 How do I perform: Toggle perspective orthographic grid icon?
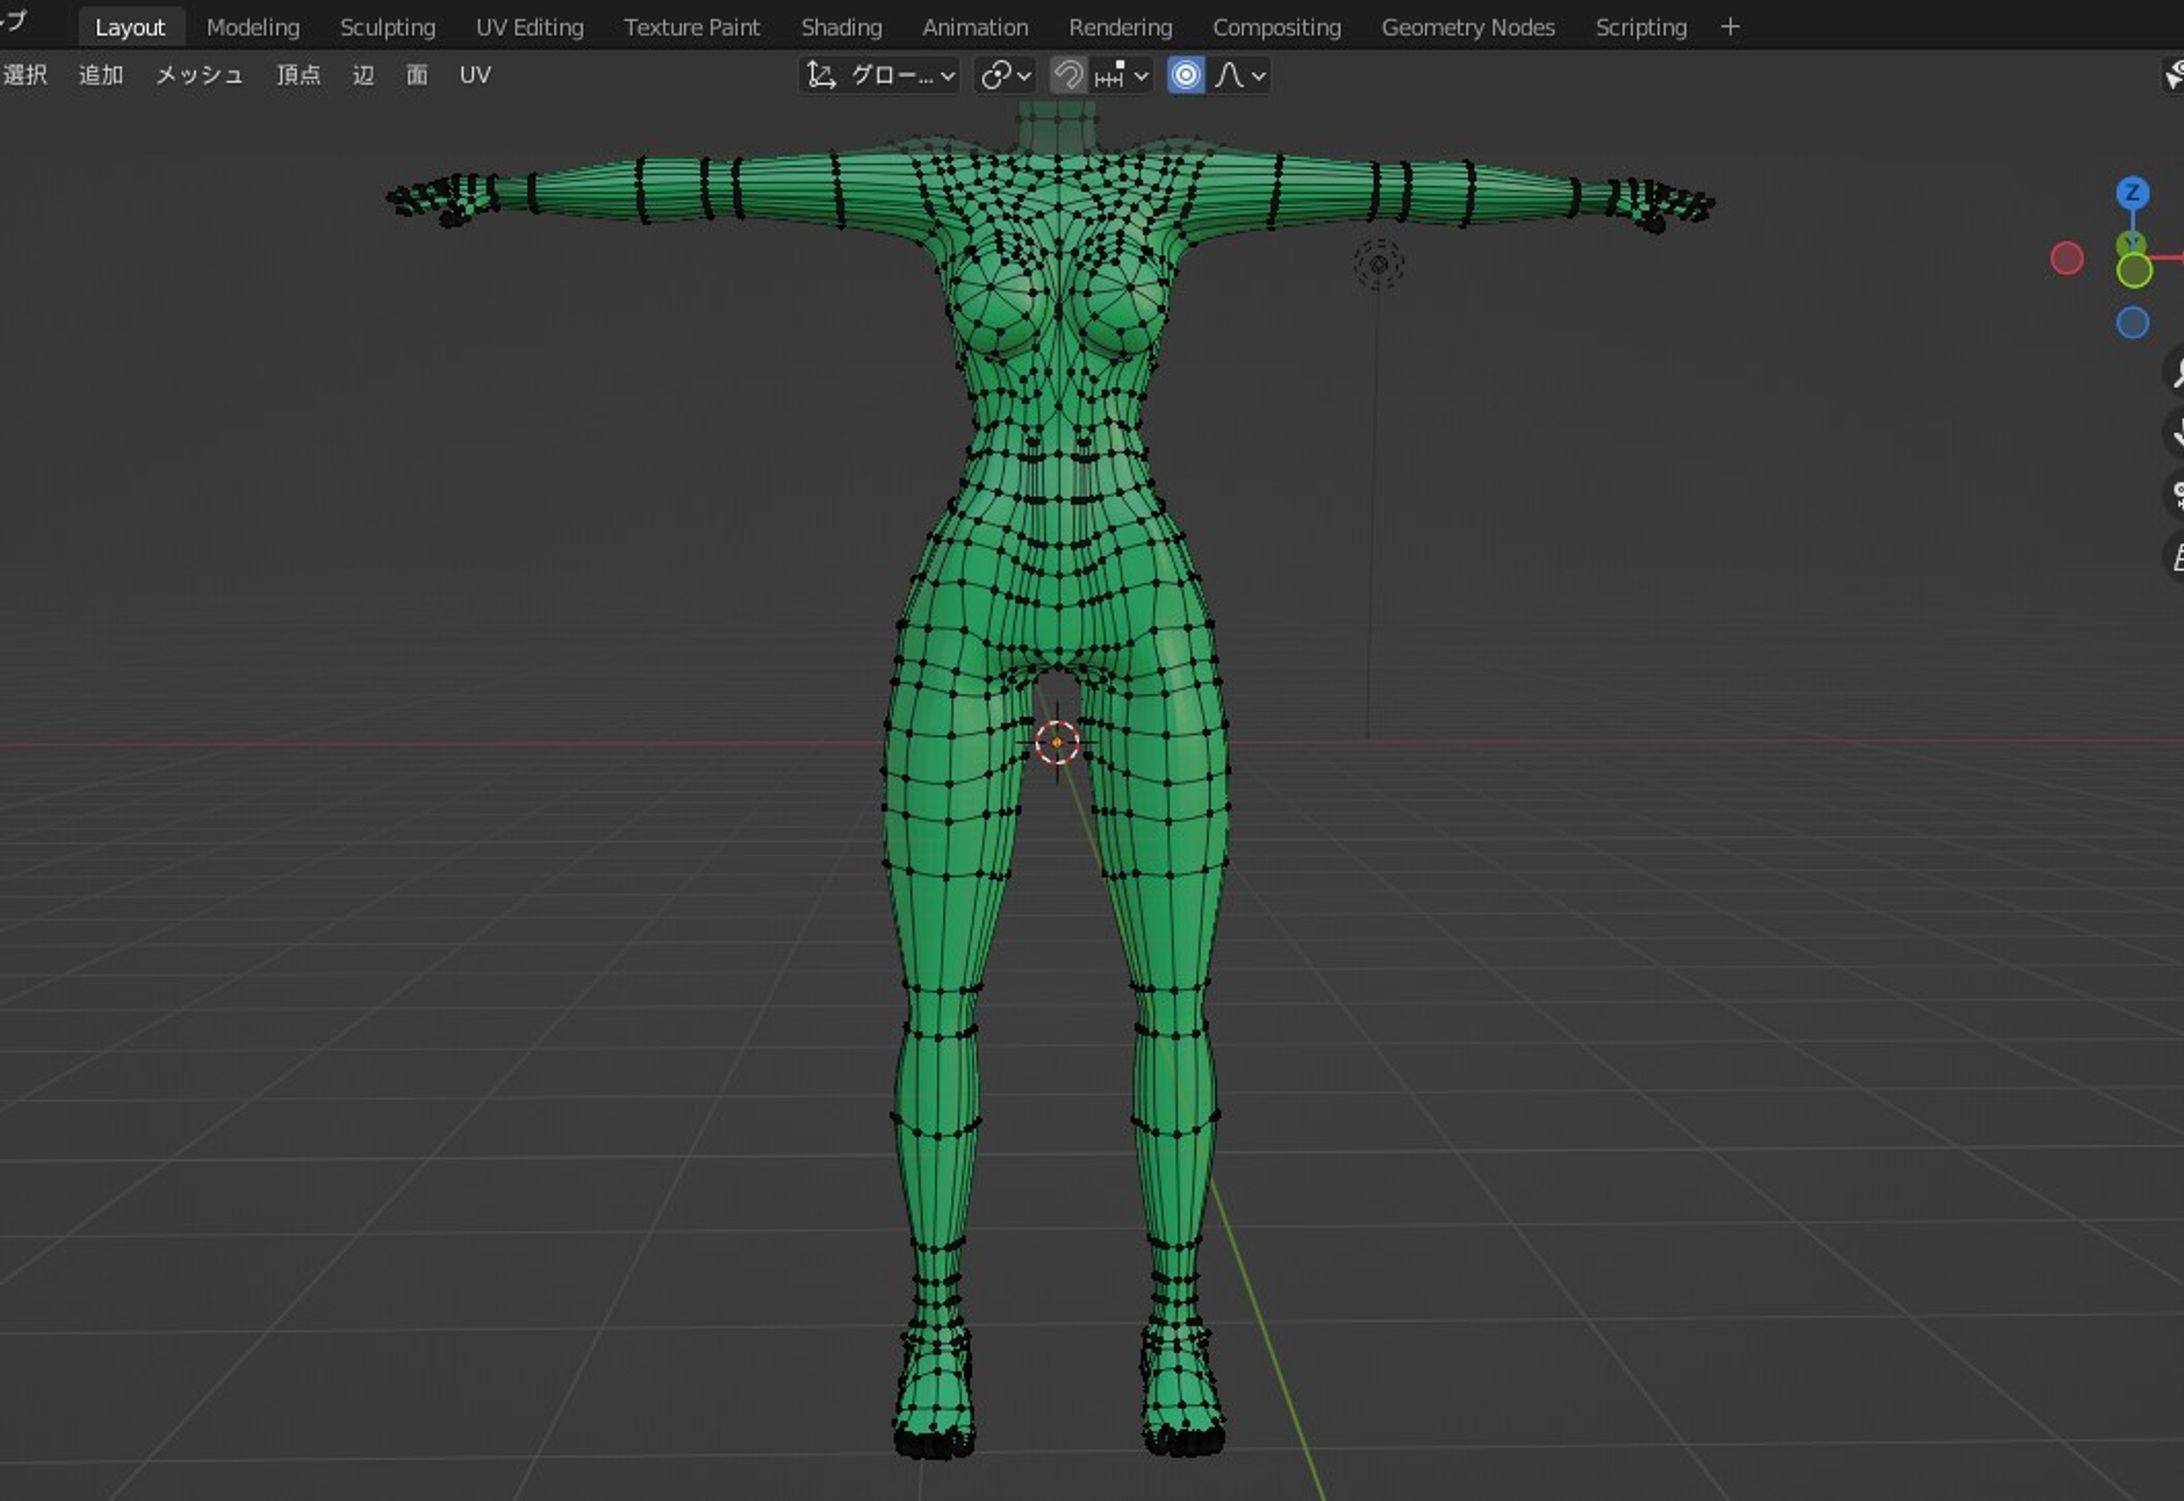pyautogui.click(x=2176, y=556)
